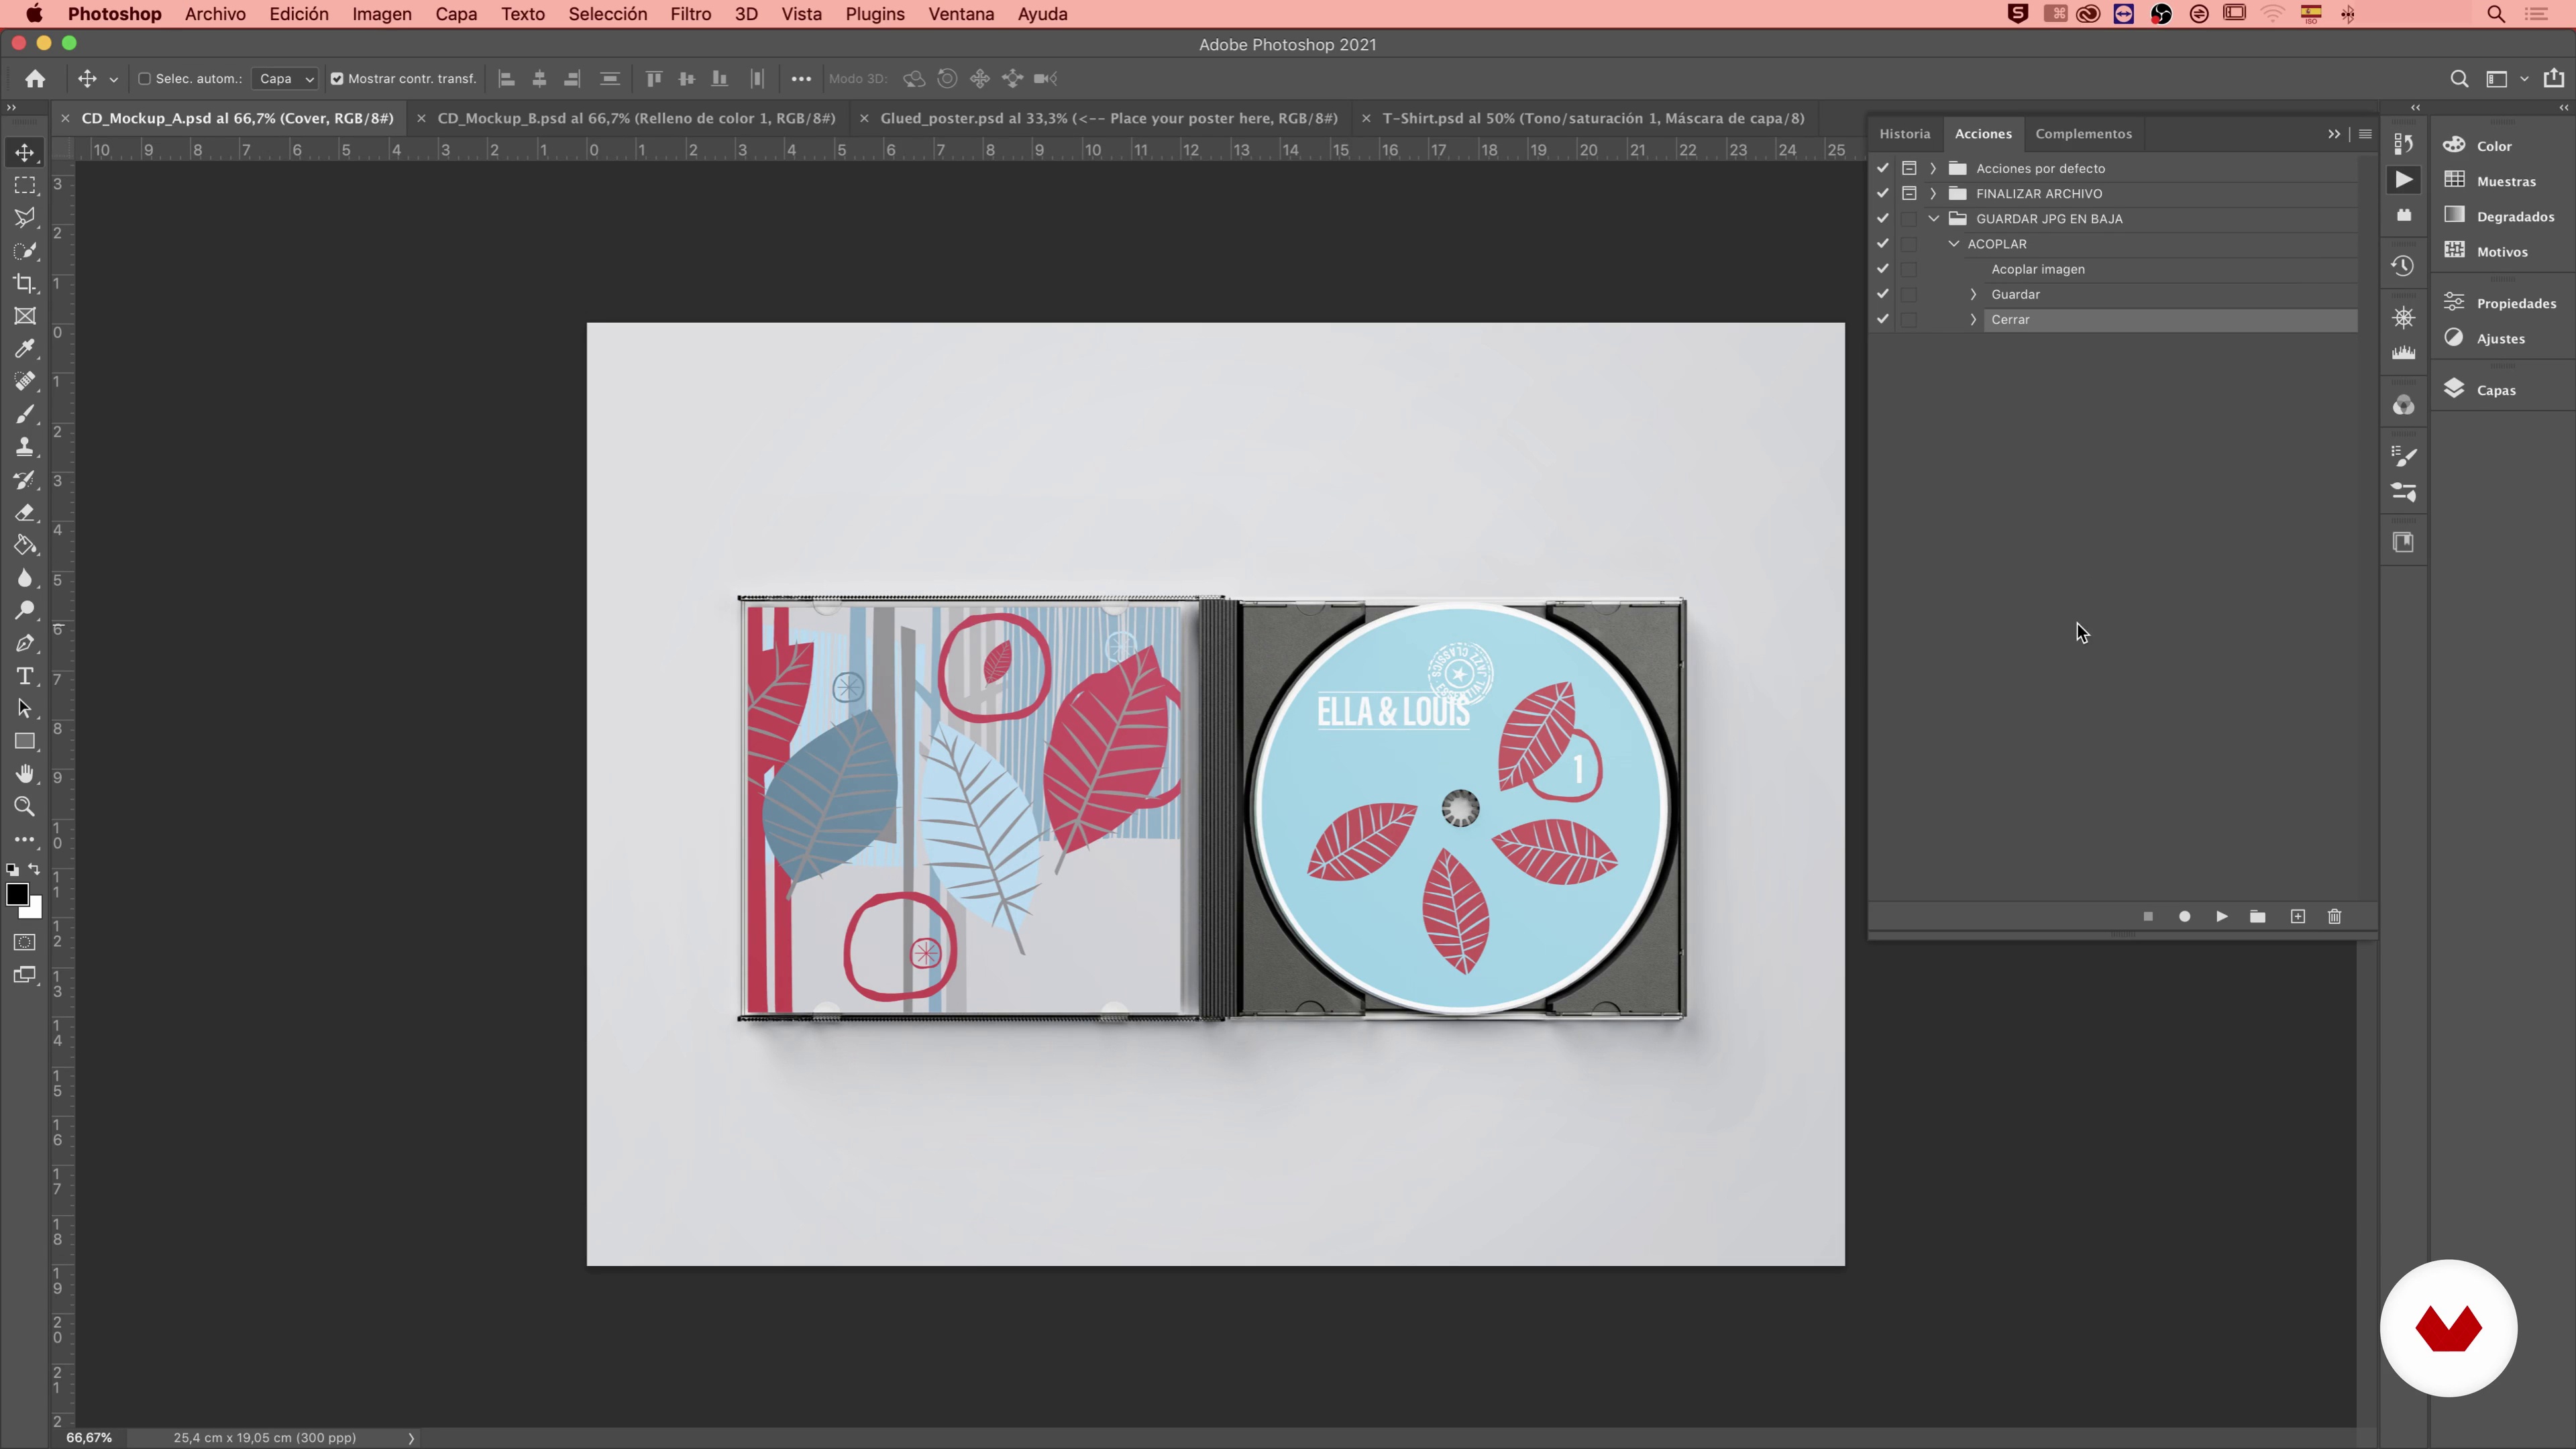Select the Clone Stamp tool
The width and height of the screenshot is (2576, 1449).
(x=25, y=447)
